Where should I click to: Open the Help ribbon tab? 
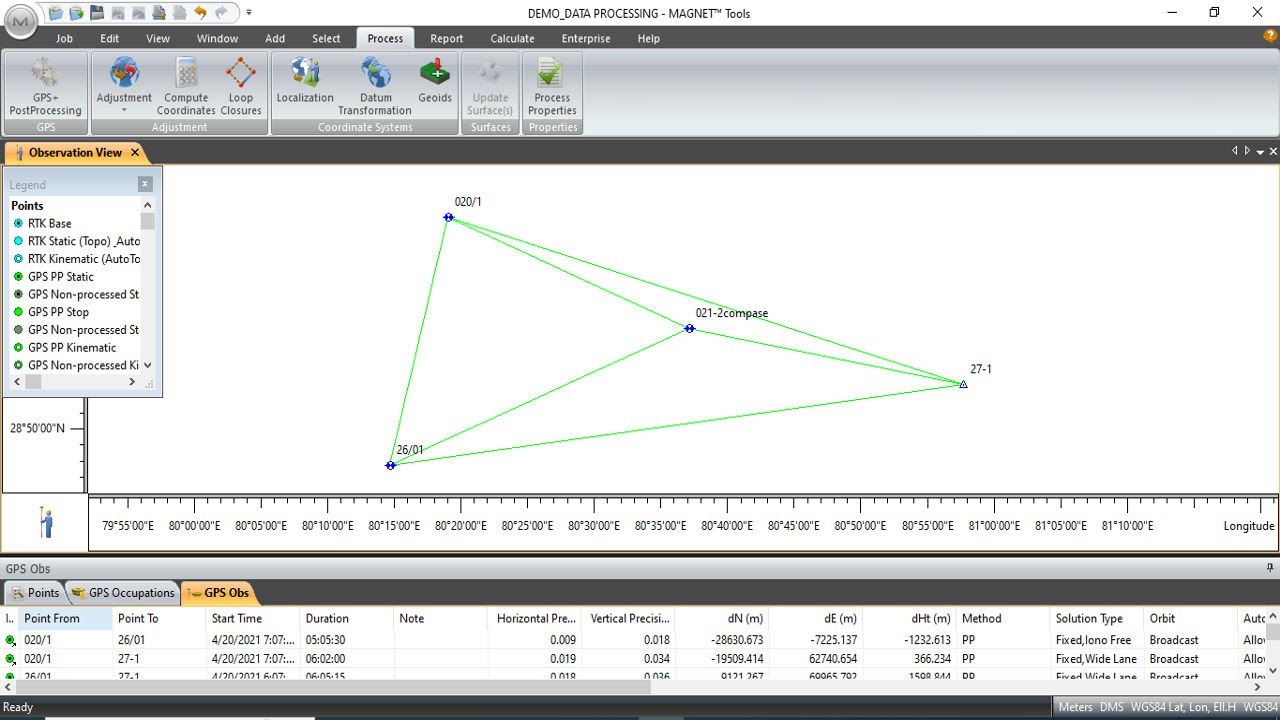pyautogui.click(x=648, y=38)
